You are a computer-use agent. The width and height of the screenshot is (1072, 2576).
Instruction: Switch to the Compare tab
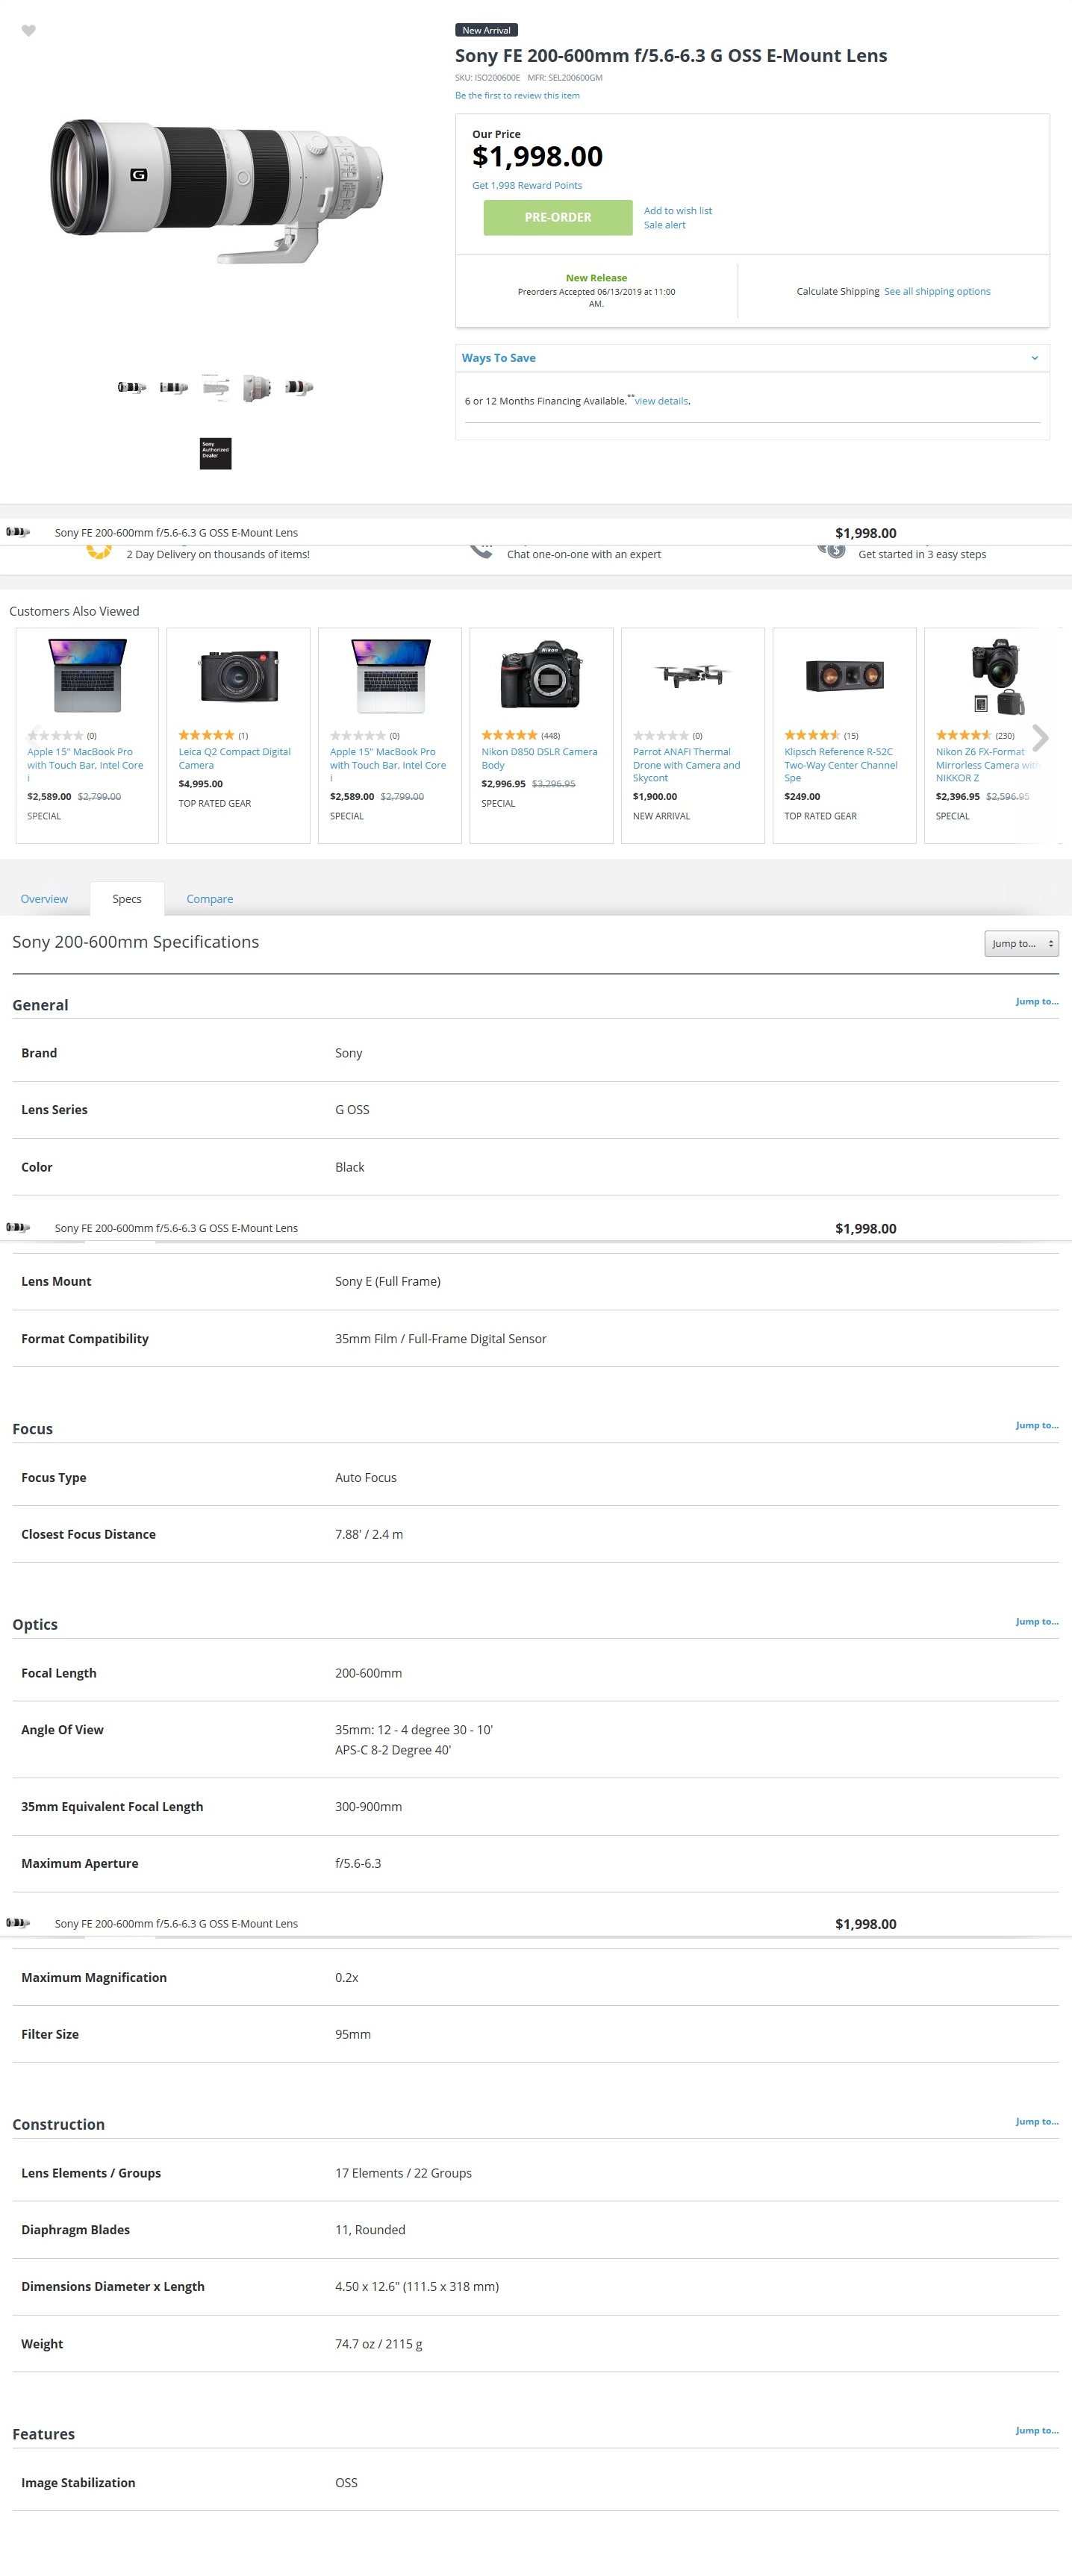(210, 899)
